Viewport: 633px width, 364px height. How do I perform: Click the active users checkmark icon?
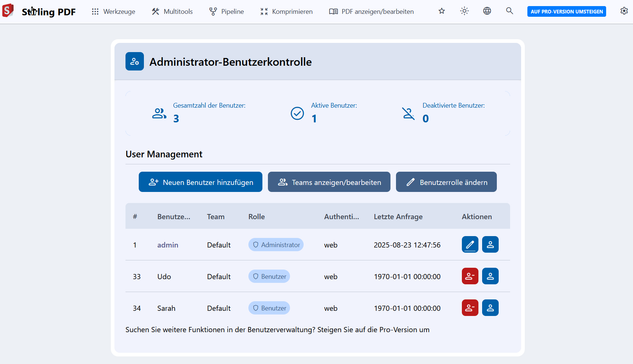[297, 113]
